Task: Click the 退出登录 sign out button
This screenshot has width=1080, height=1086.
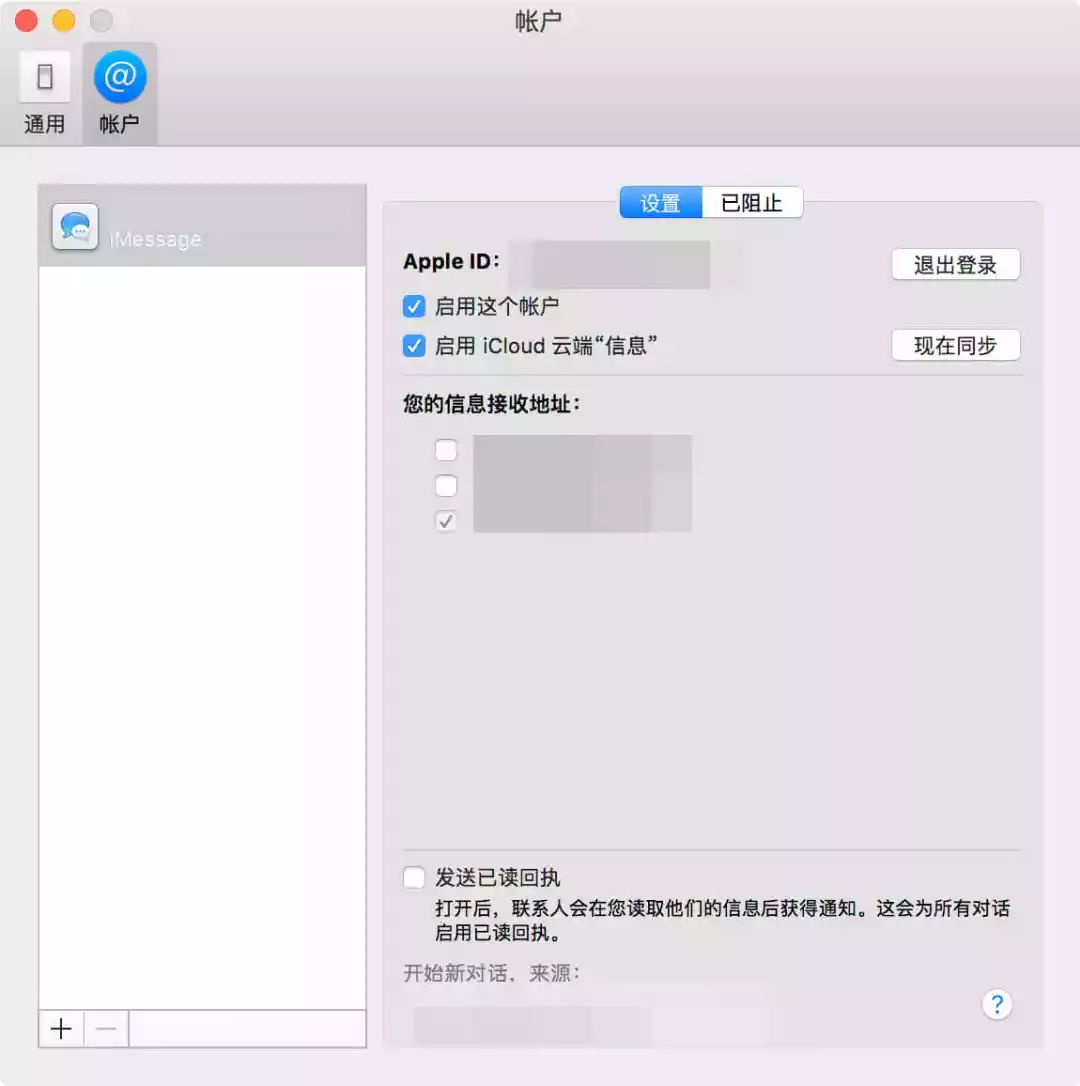Action: point(955,265)
